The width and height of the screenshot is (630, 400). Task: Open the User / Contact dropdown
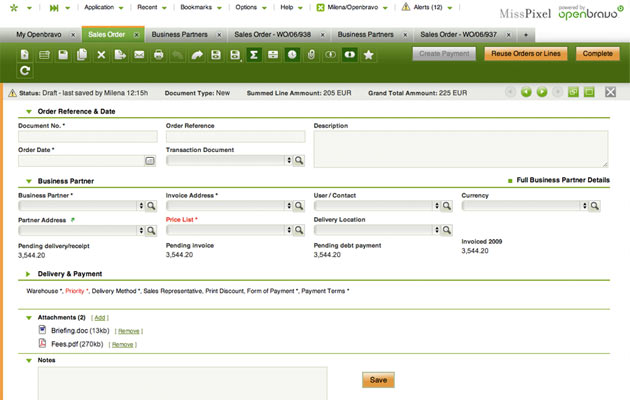436,206
